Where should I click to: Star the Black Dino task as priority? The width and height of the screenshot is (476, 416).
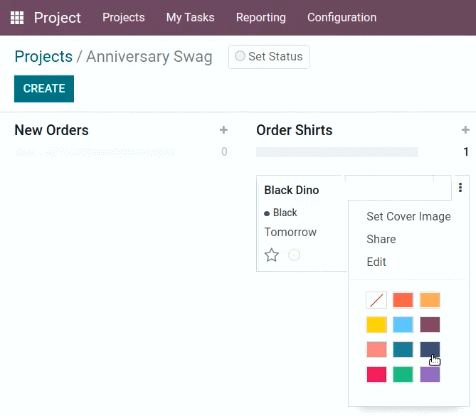click(x=272, y=255)
